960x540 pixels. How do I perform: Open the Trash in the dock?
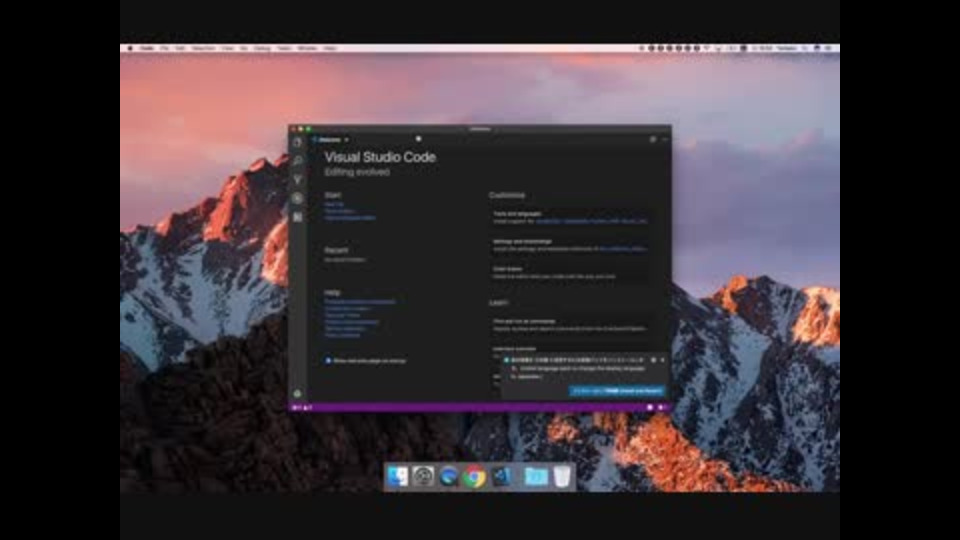562,476
